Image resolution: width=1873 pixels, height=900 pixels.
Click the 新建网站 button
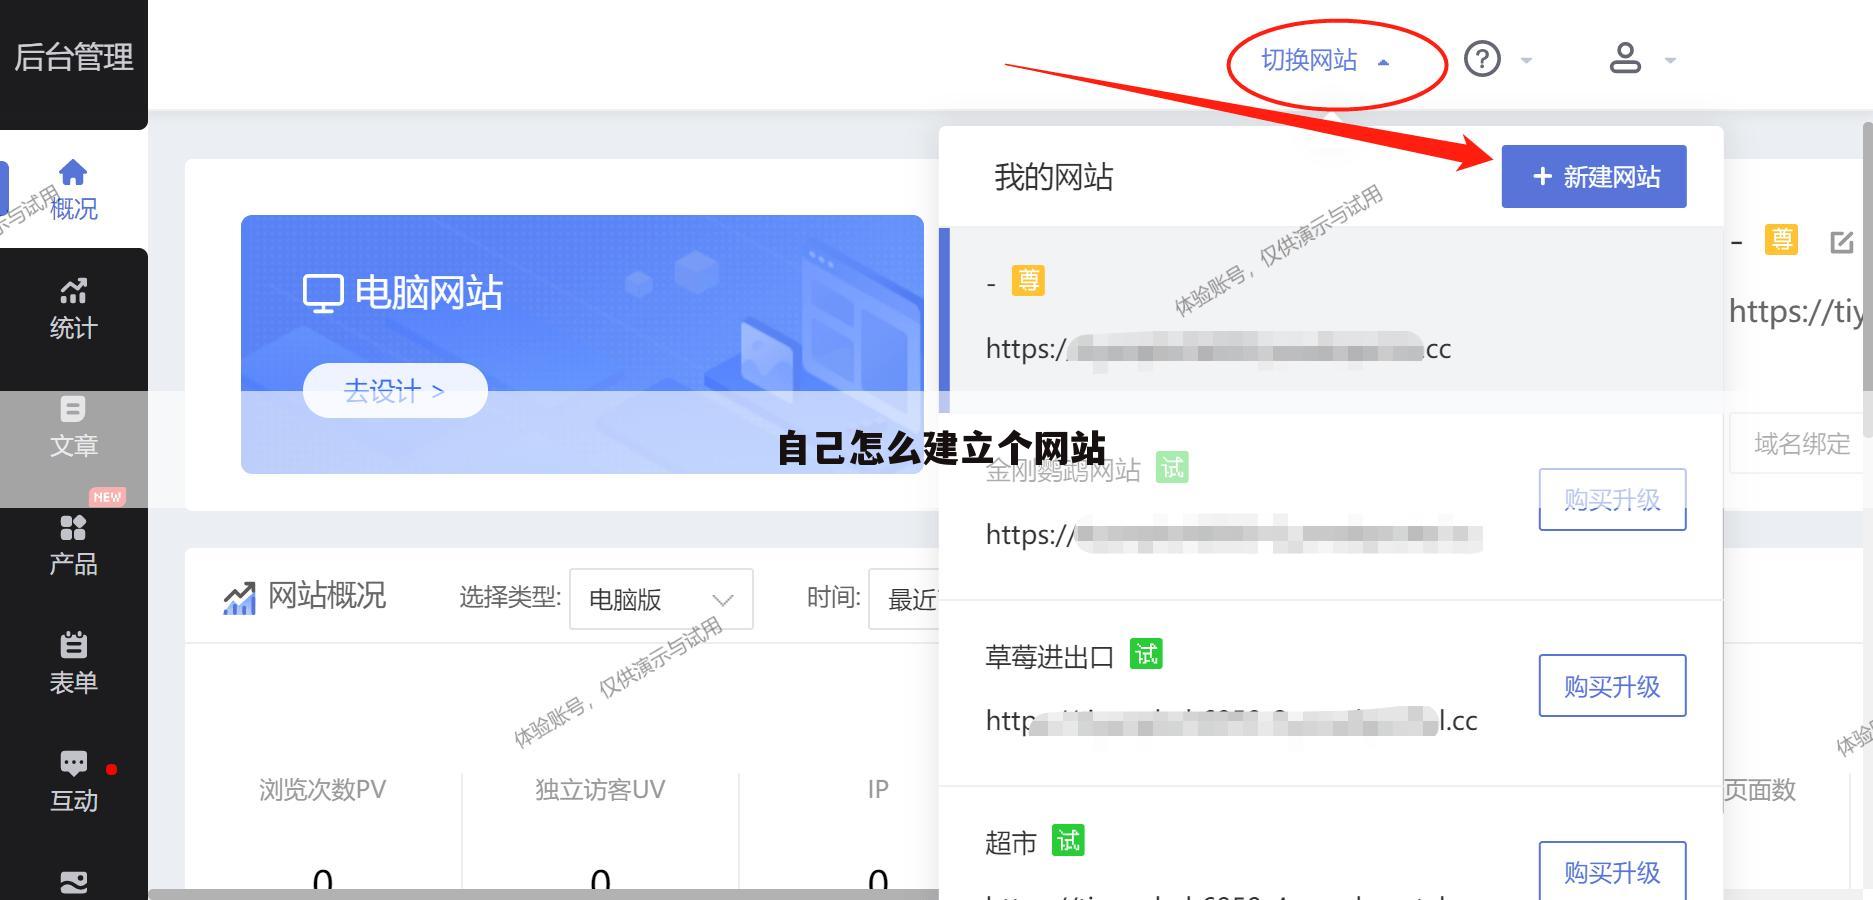(1594, 176)
